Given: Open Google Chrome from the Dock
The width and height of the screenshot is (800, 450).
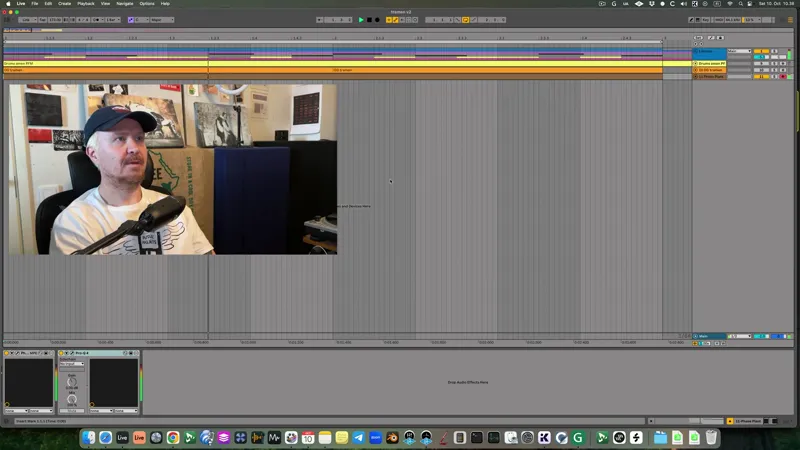Looking at the screenshot, I should (173, 437).
